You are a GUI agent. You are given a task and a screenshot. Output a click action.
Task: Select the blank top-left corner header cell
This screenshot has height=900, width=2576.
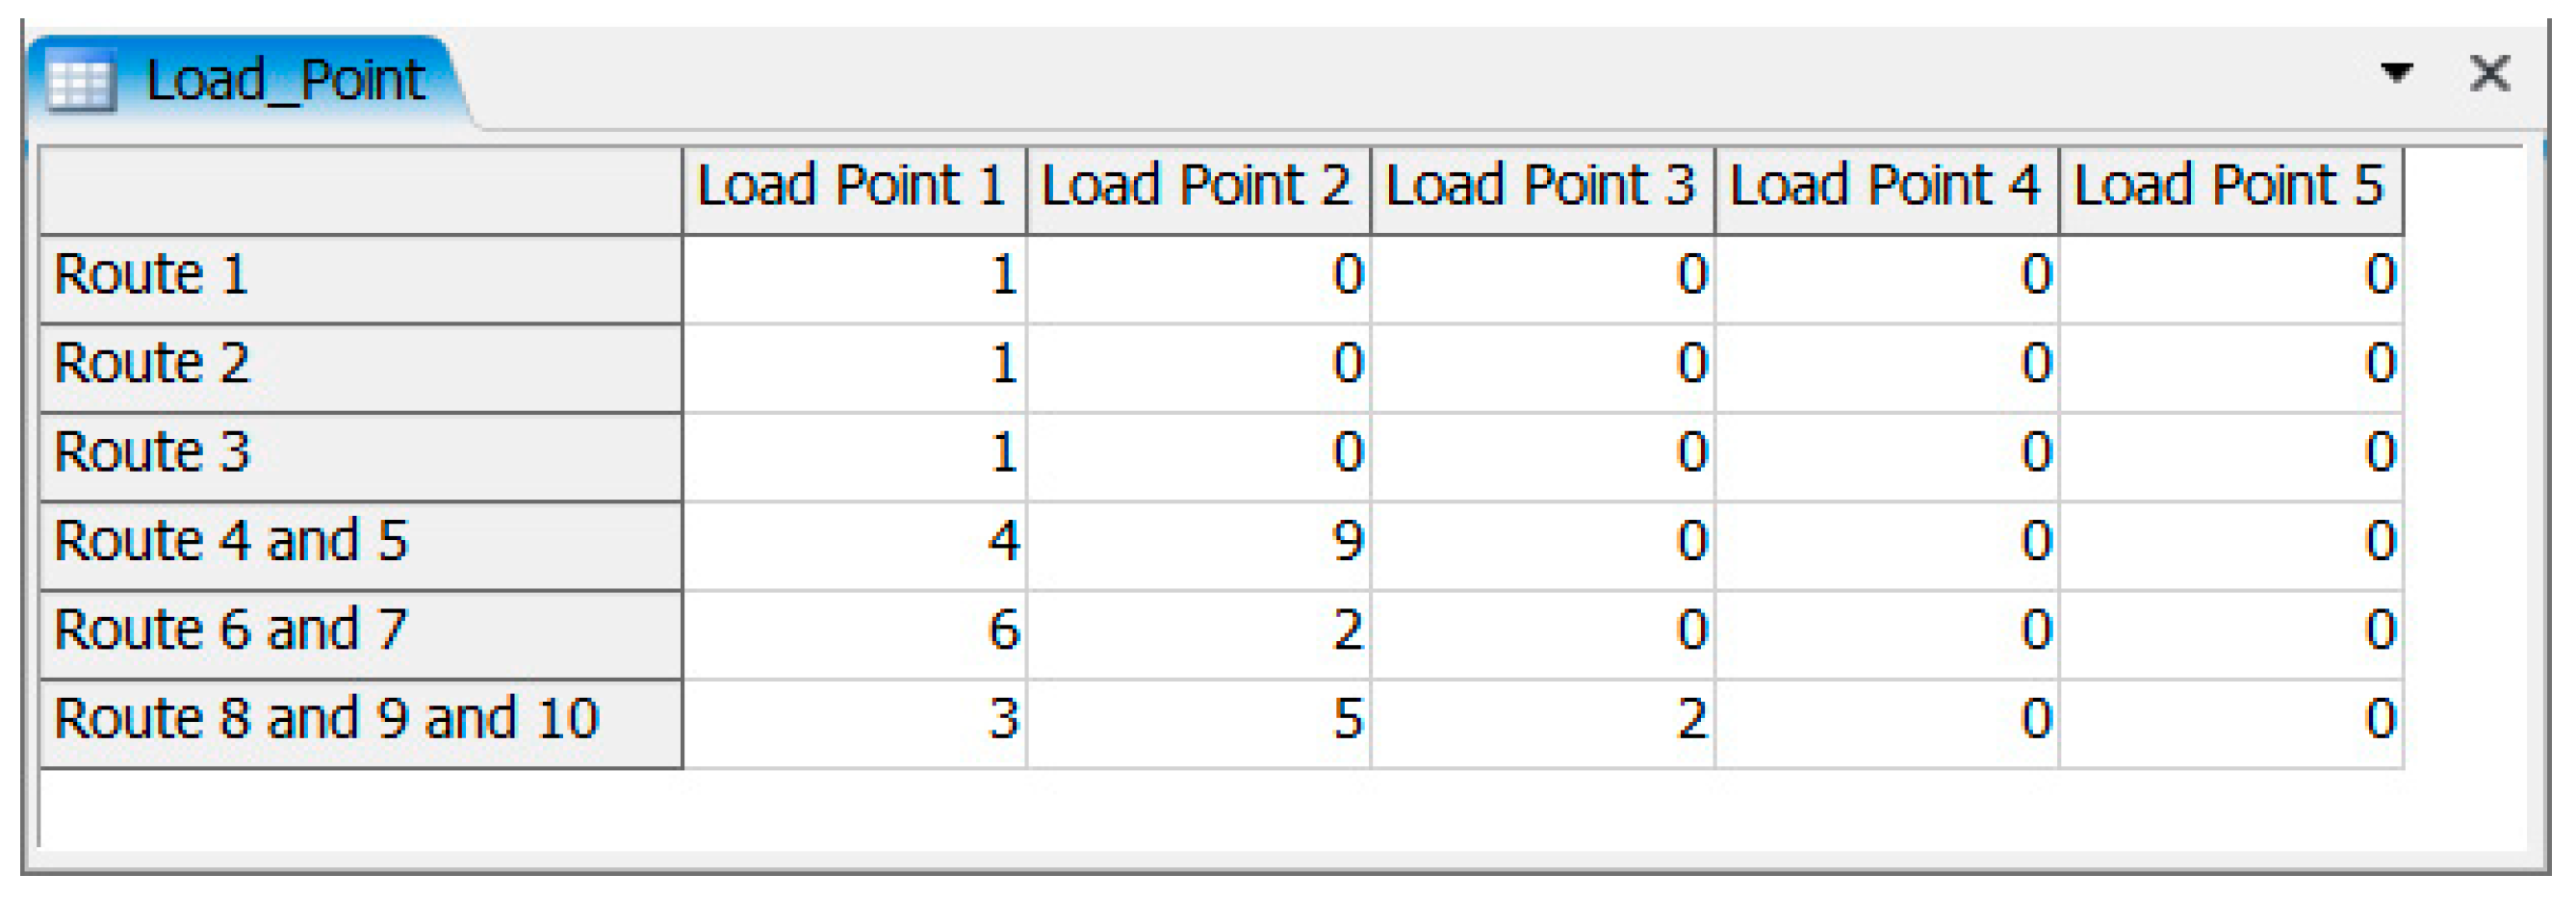[360, 189]
